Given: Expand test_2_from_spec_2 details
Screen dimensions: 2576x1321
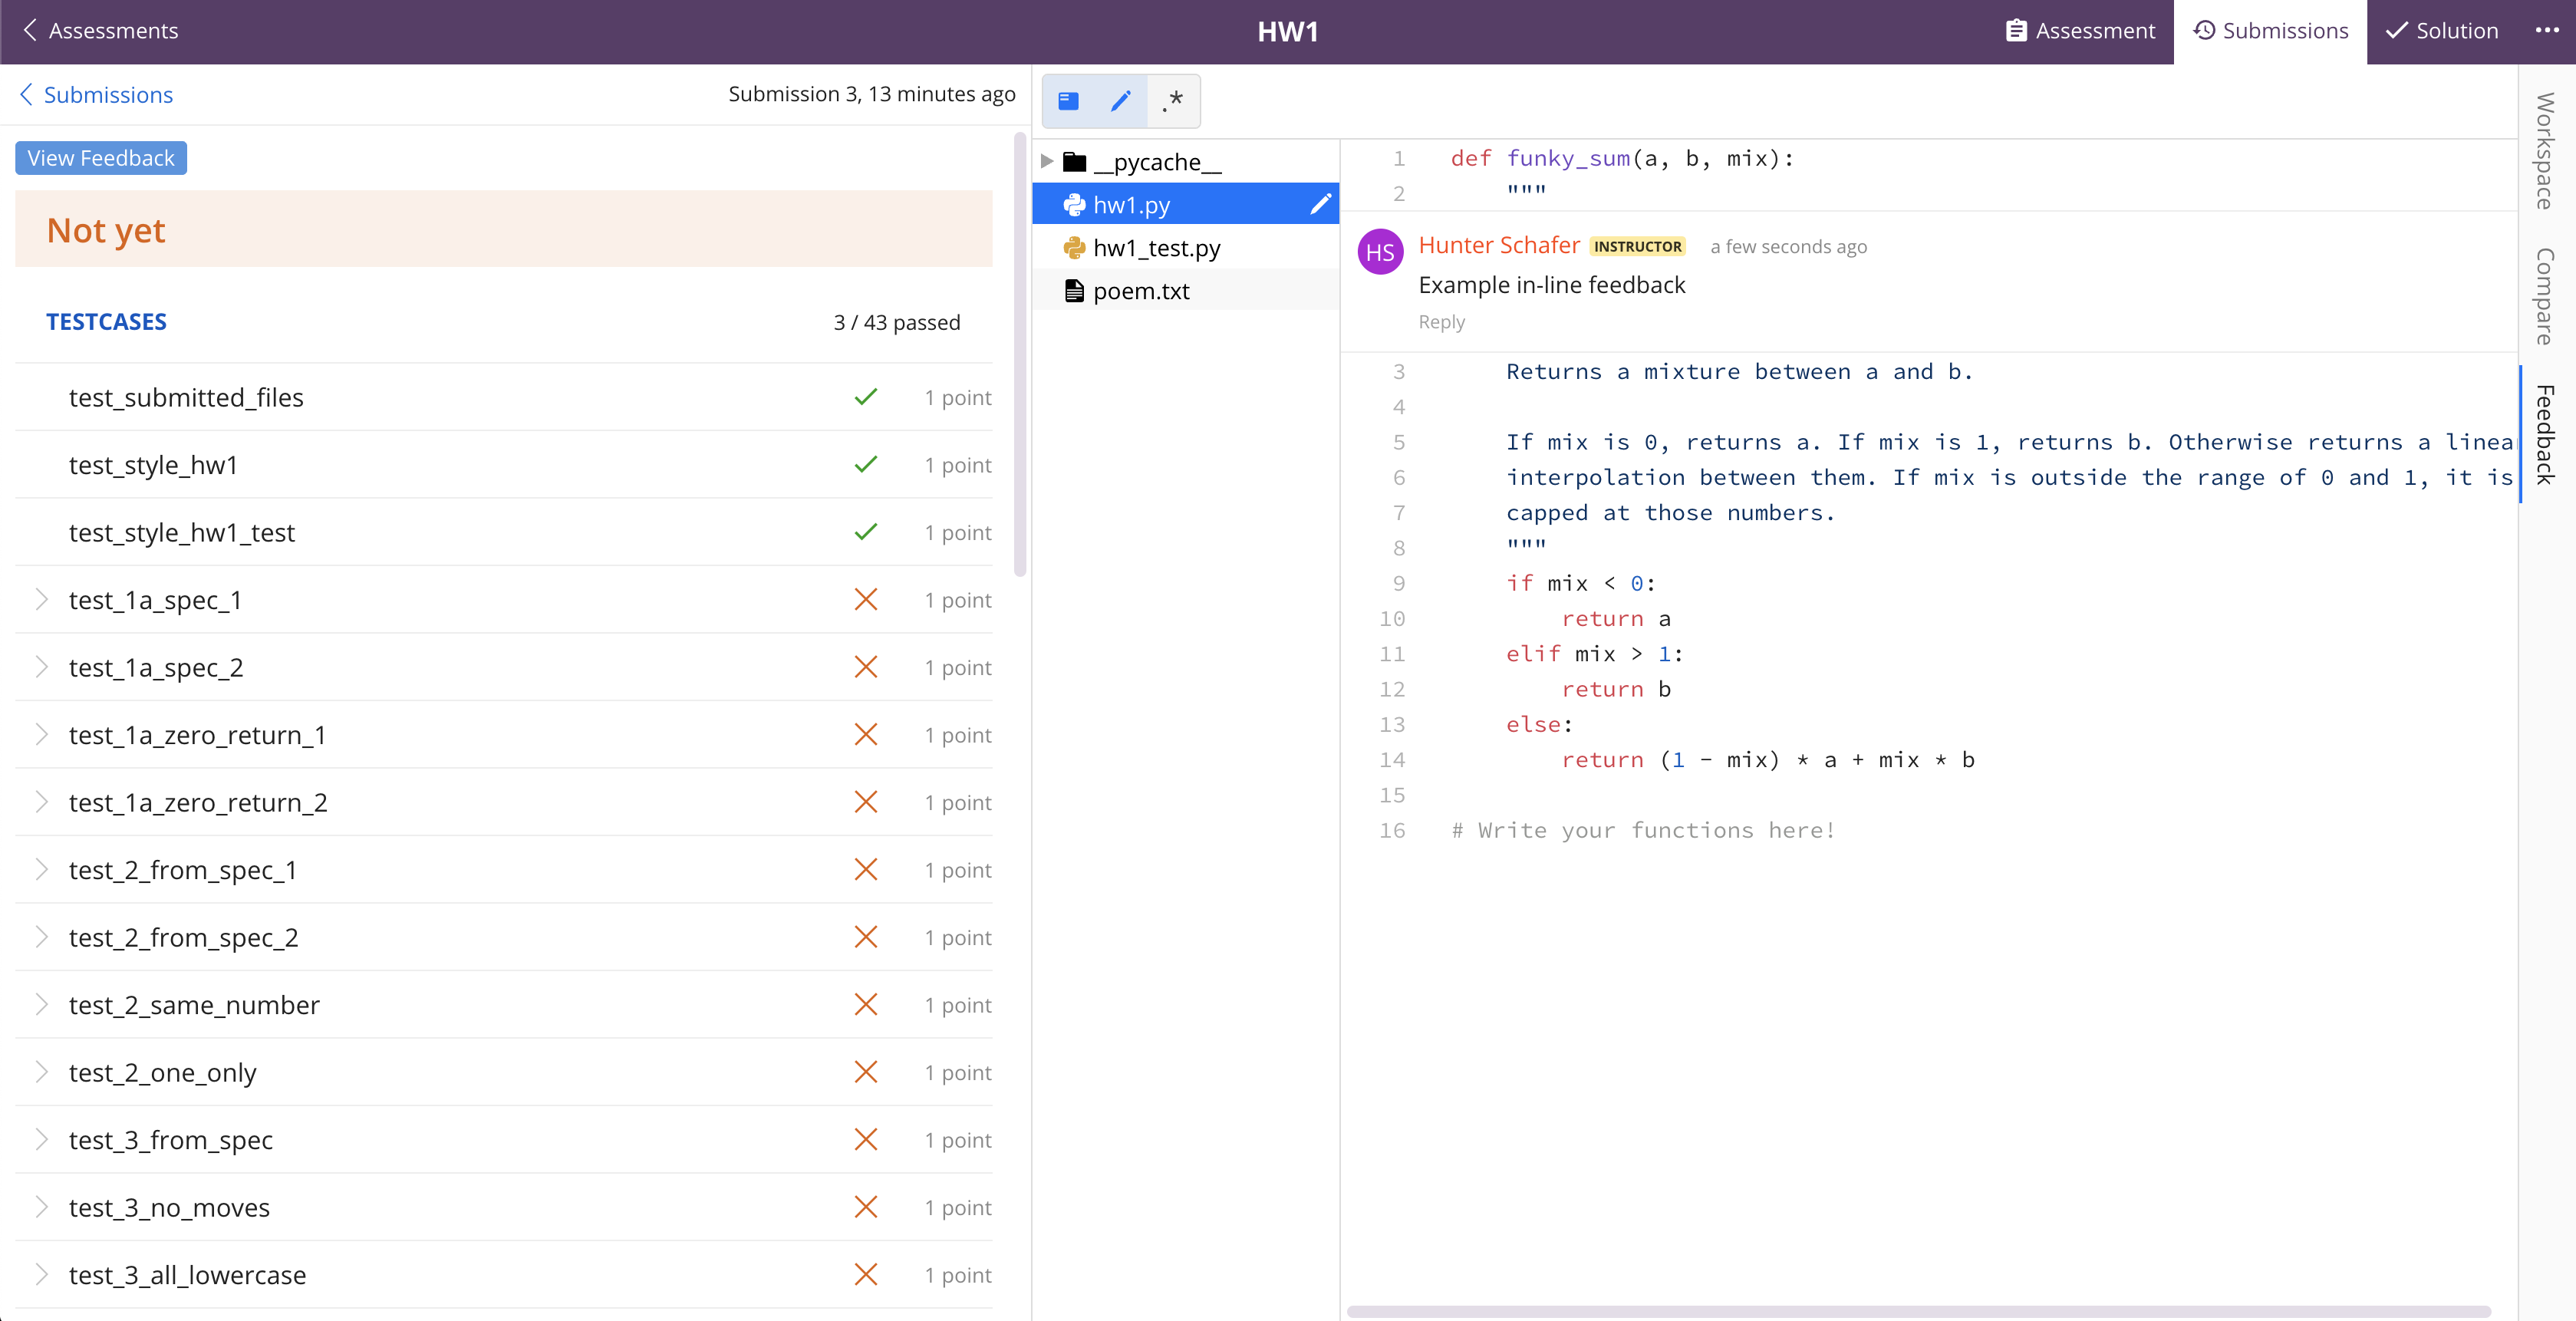Looking at the screenshot, I should [x=41, y=937].
